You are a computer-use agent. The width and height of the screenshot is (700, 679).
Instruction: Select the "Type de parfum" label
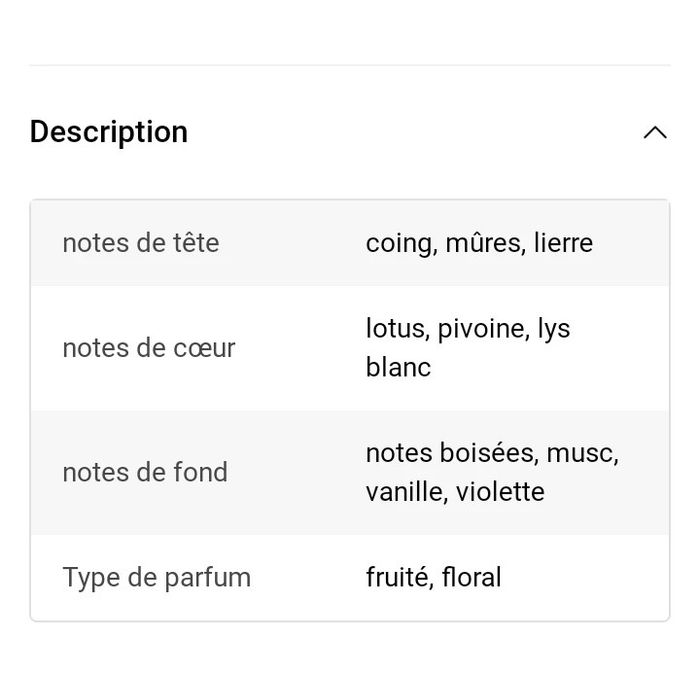[x=157, y=578]
